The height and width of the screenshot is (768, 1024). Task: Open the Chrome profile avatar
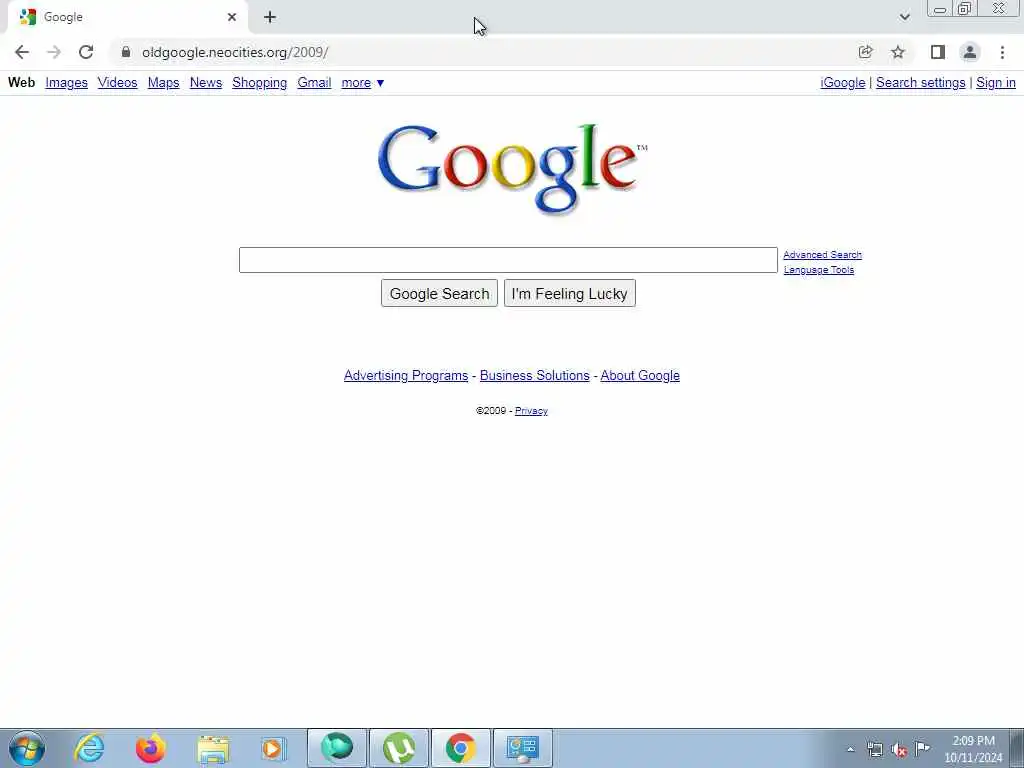point(970,52)
